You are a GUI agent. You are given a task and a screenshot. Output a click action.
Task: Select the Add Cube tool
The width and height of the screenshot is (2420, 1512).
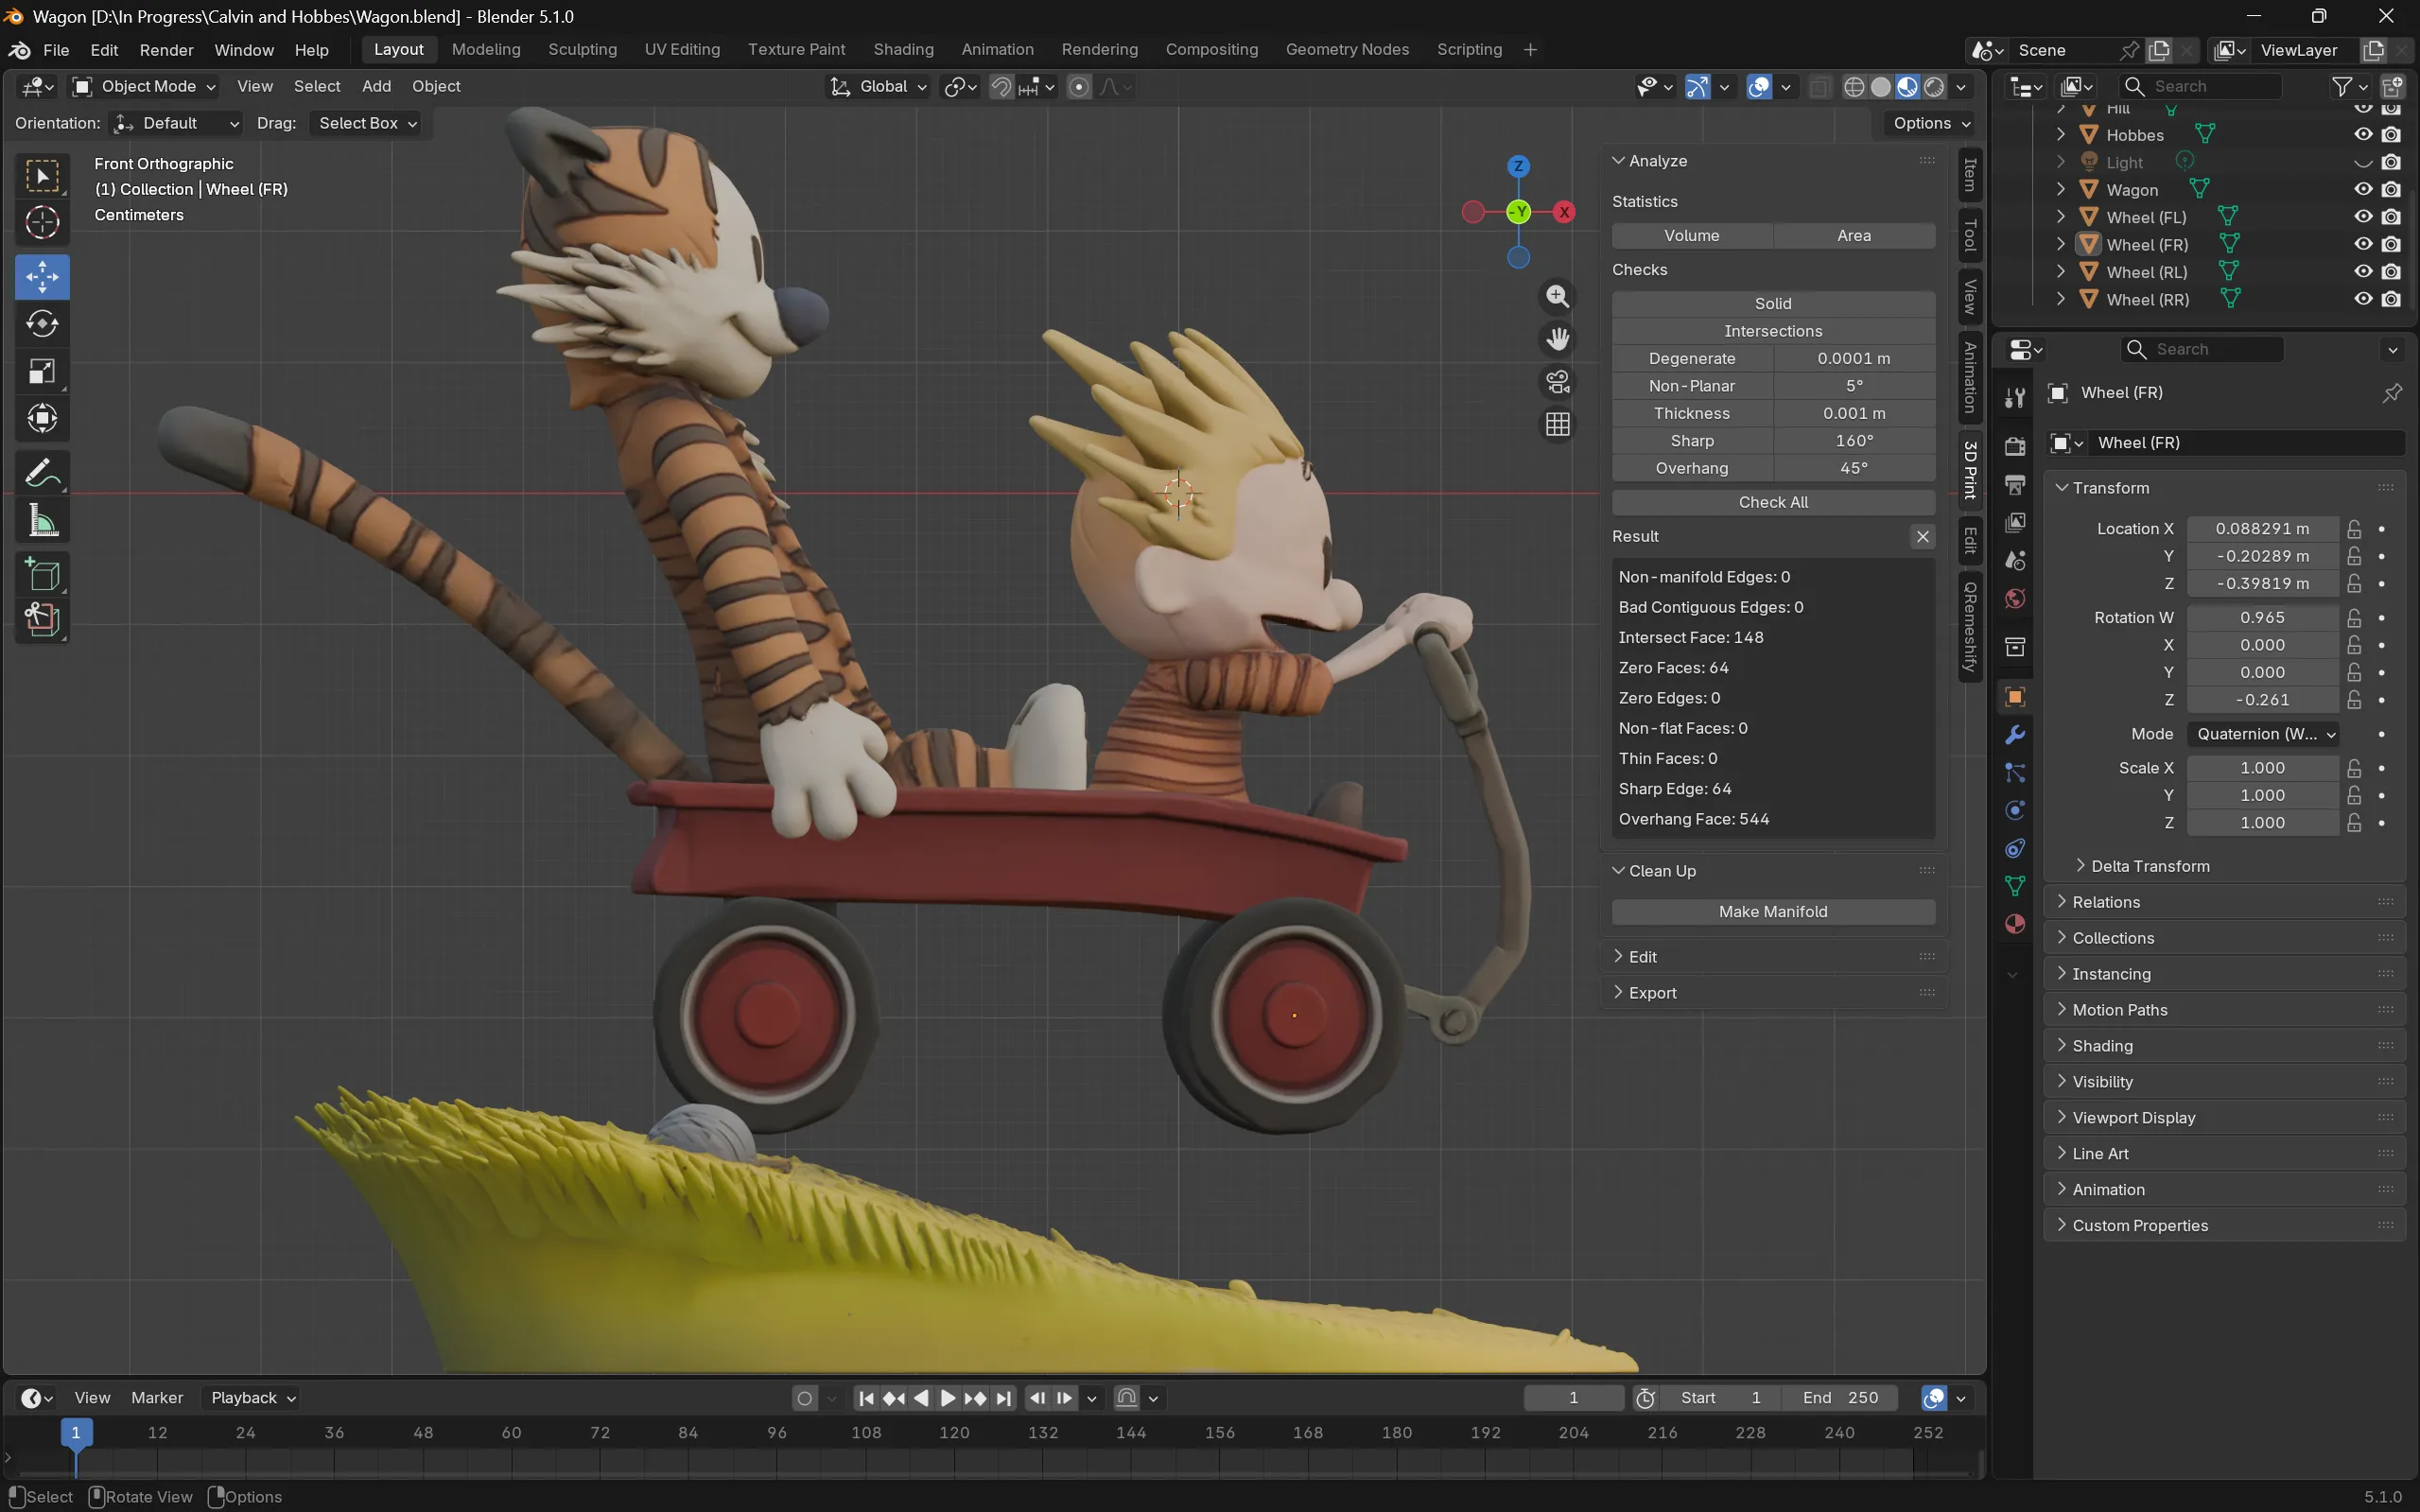click(x=42, y=575)
